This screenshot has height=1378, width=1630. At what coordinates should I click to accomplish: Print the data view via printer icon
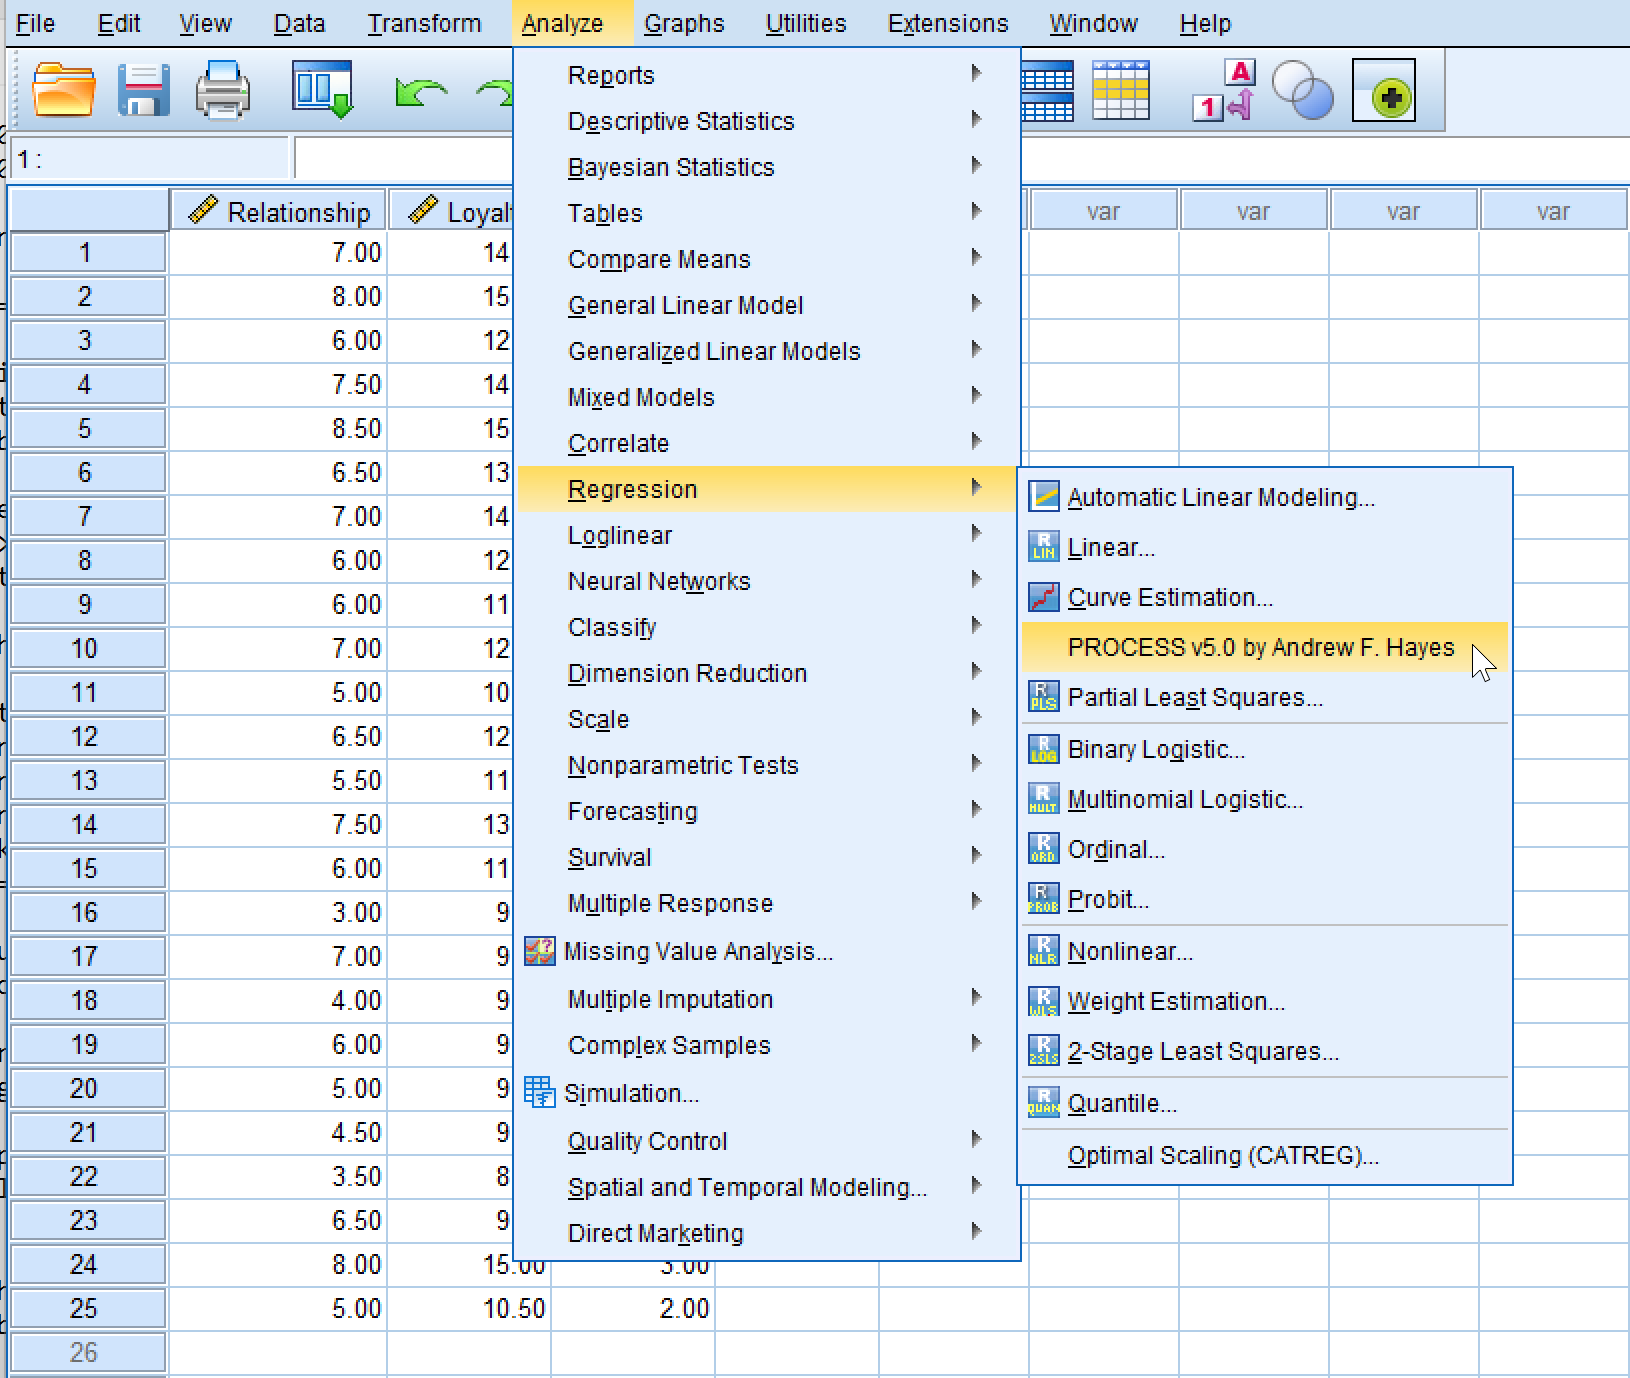point(222,90)
